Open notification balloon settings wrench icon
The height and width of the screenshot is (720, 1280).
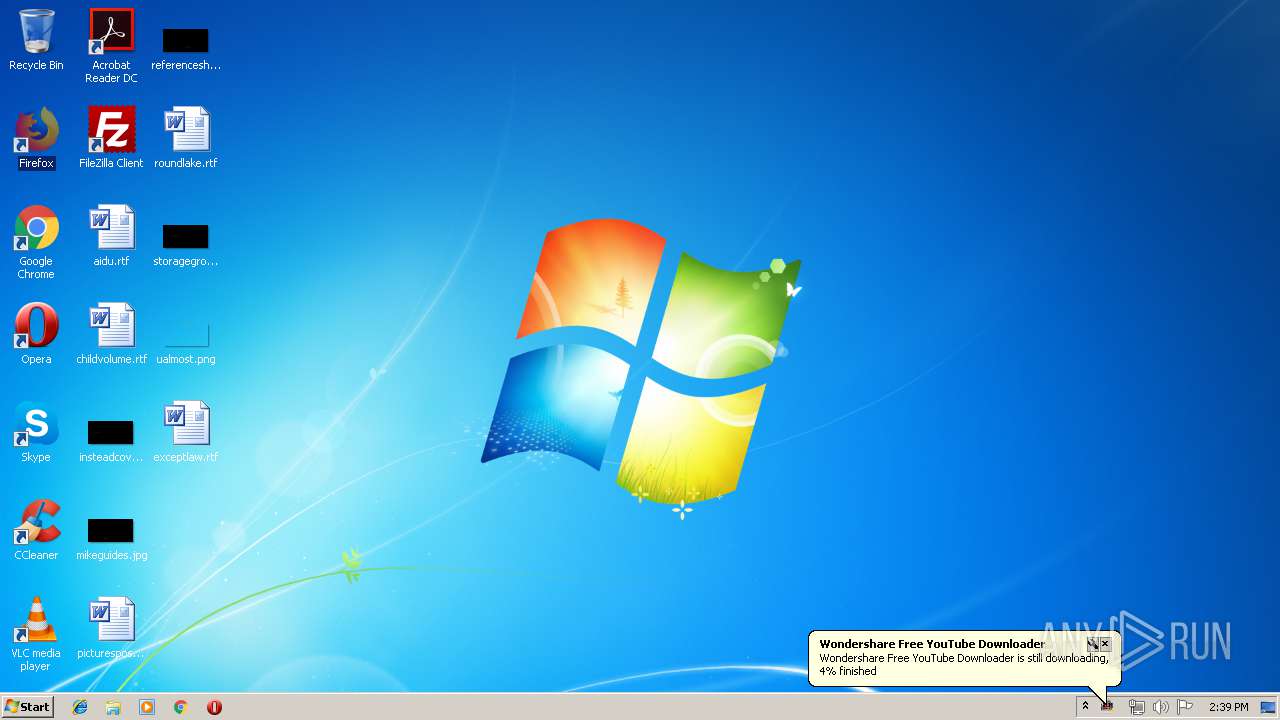click(x=1093, y=644)
